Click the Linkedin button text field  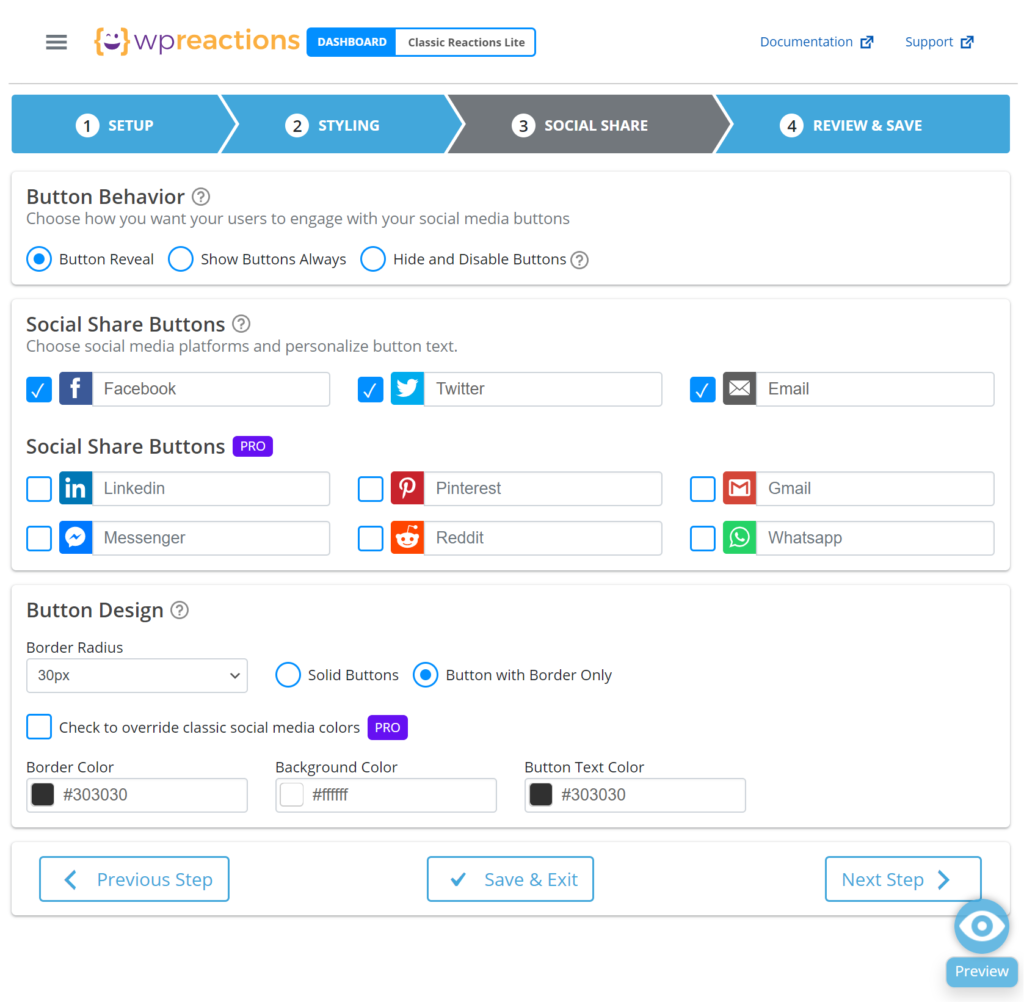pos(211,488)
